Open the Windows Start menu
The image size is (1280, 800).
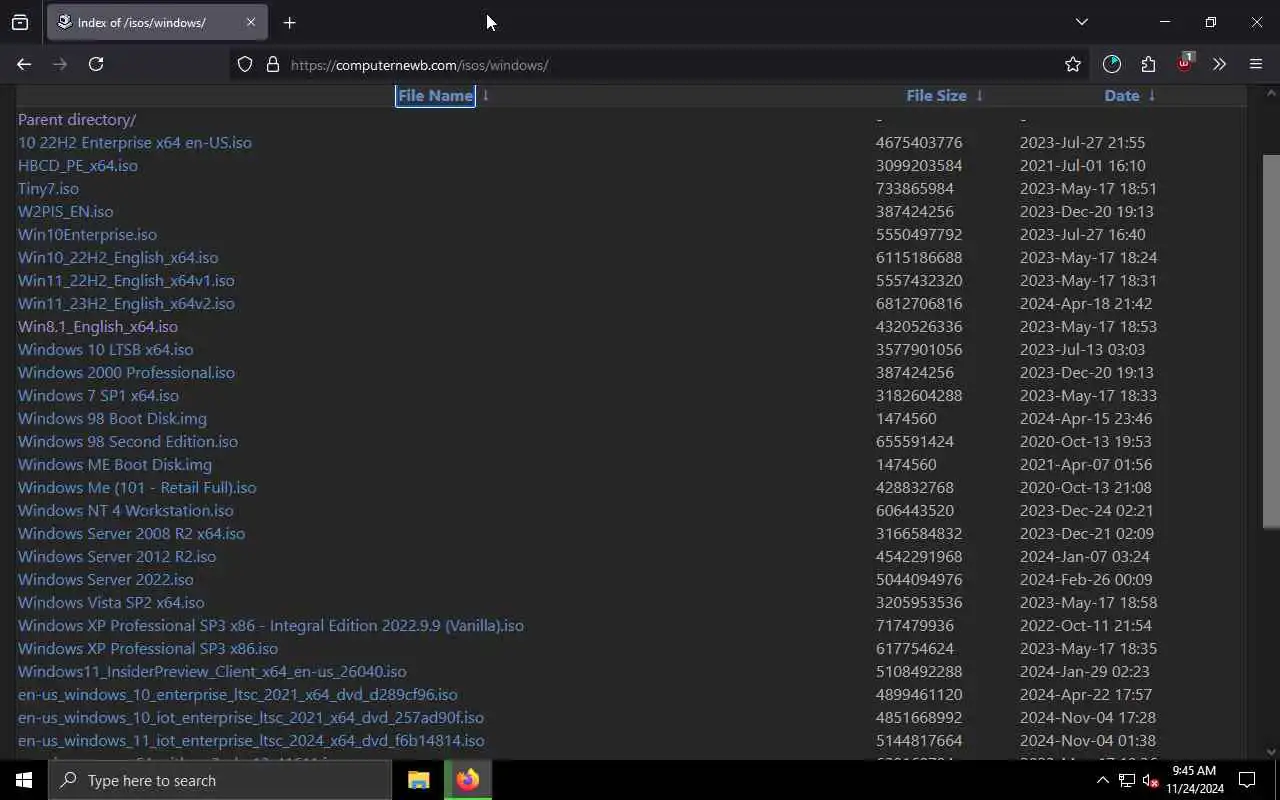(24, 780)
